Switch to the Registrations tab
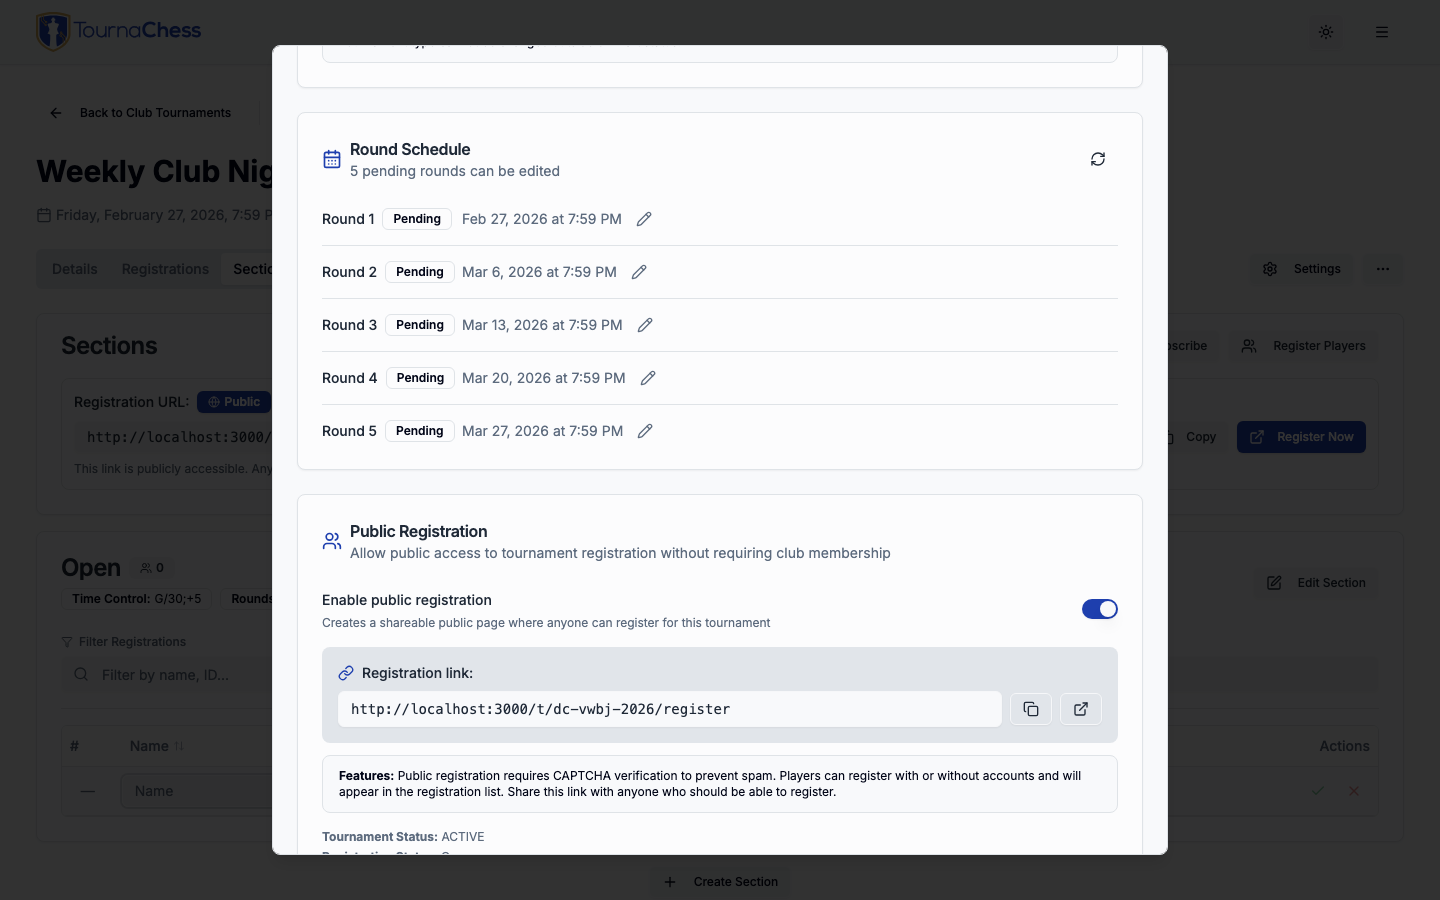Viewport: 1440px width, 900px height. [x=165, y=269]
